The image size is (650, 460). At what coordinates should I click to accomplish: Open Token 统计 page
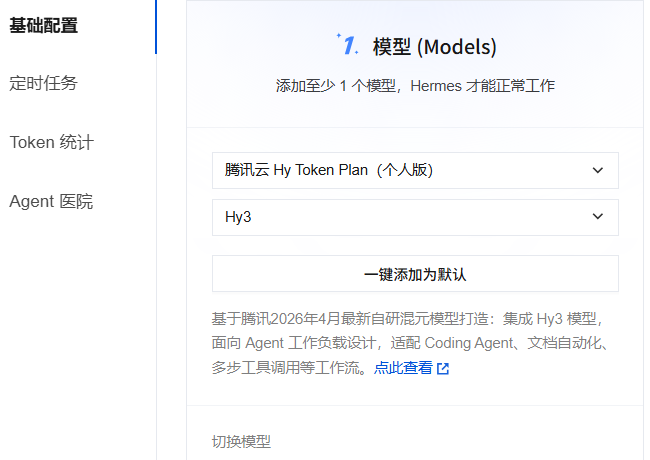(x=52, y=142)
